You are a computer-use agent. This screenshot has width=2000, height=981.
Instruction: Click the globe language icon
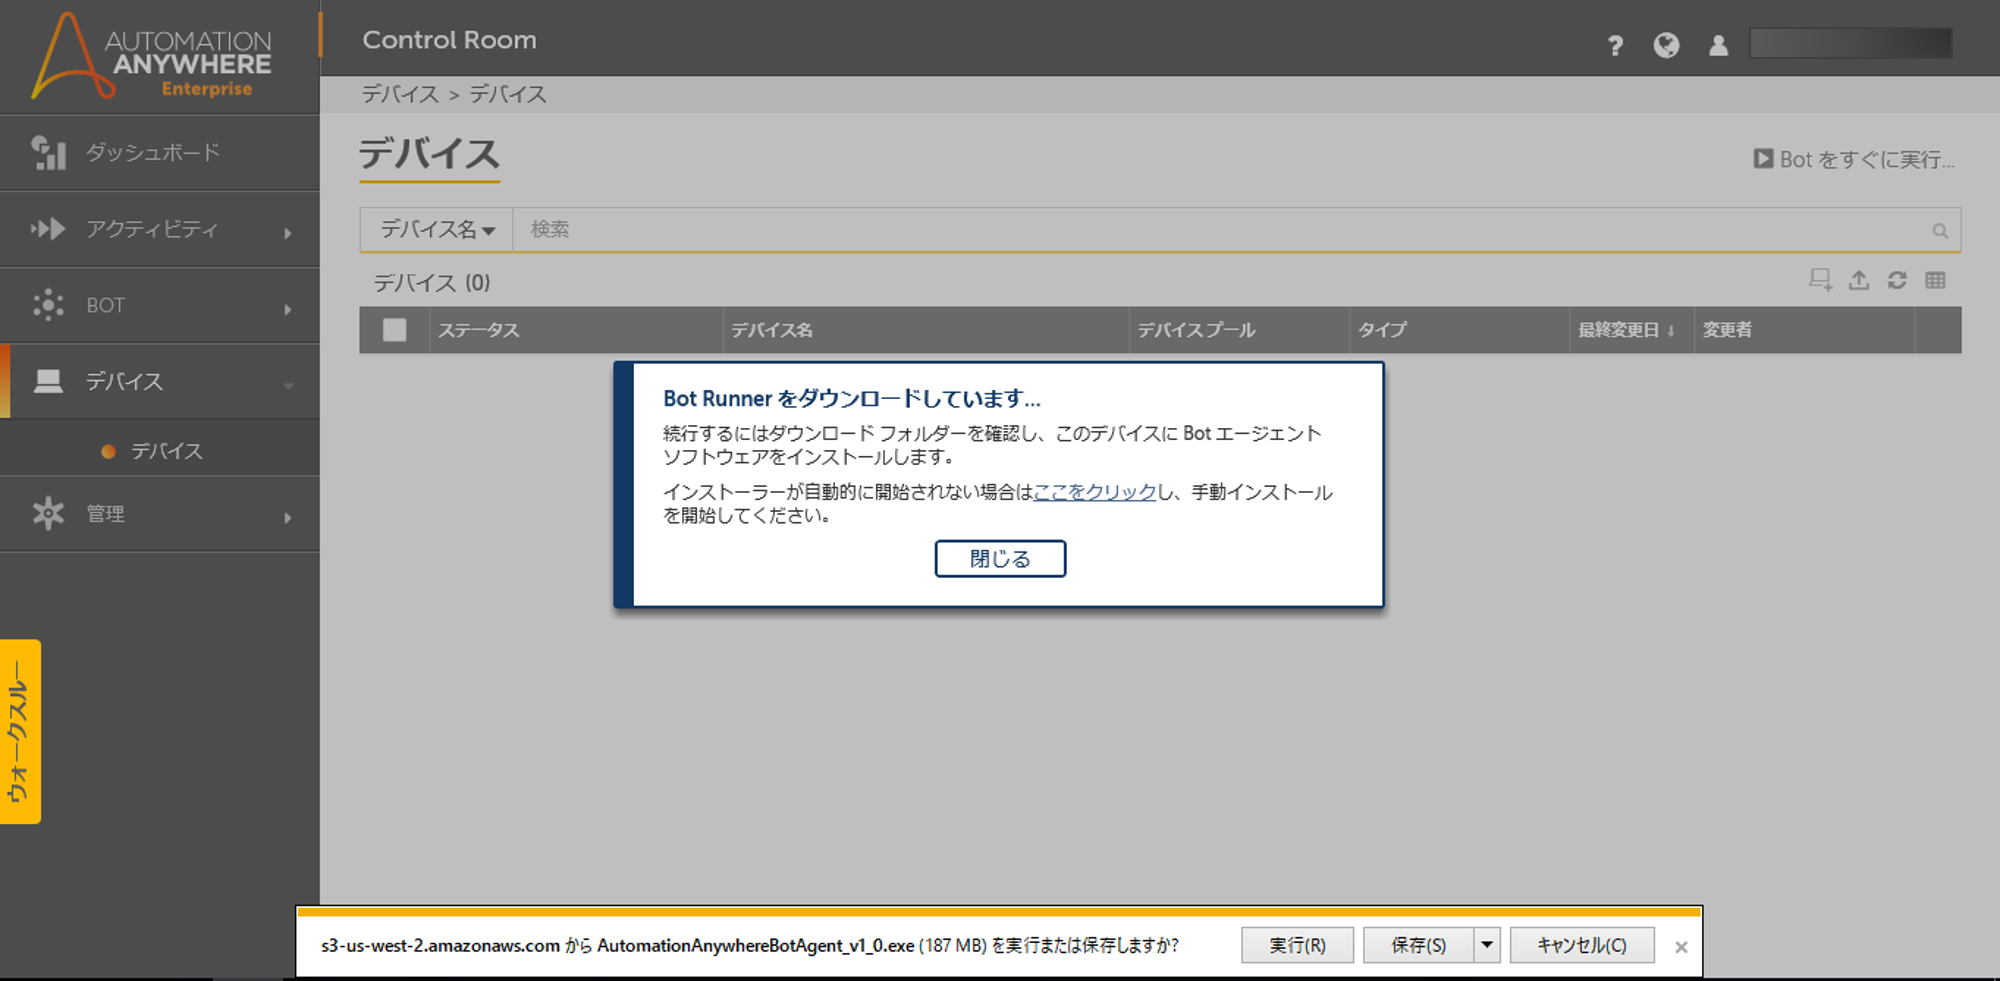pos(1666,45)
